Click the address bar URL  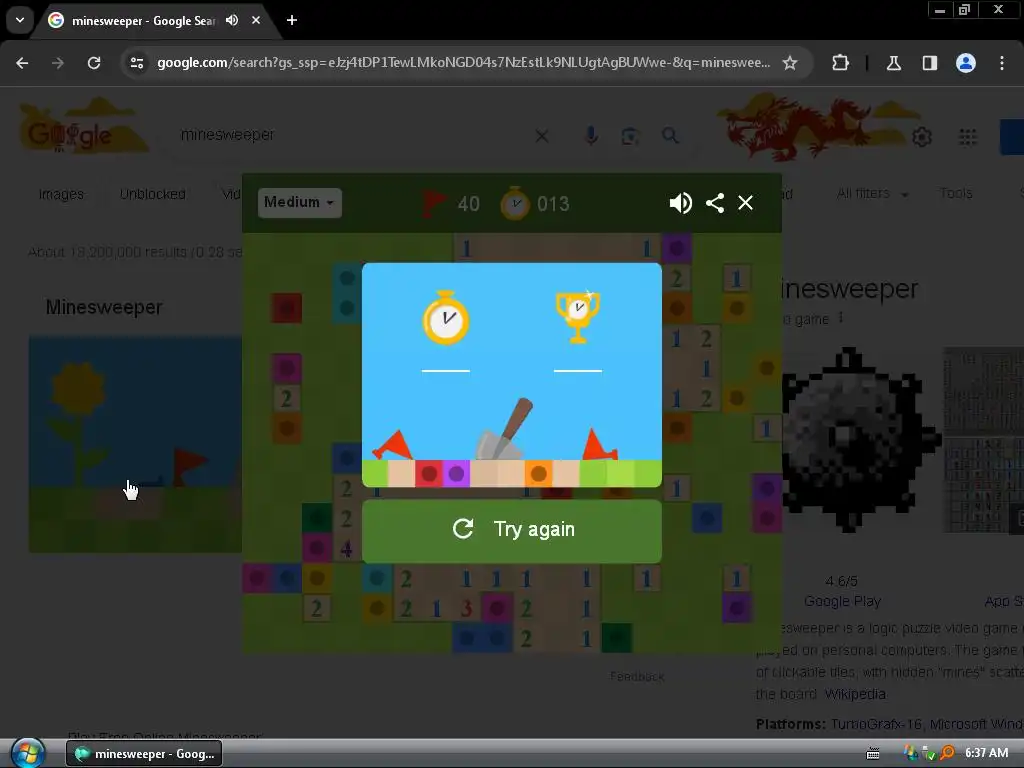[x=463, y=63]
